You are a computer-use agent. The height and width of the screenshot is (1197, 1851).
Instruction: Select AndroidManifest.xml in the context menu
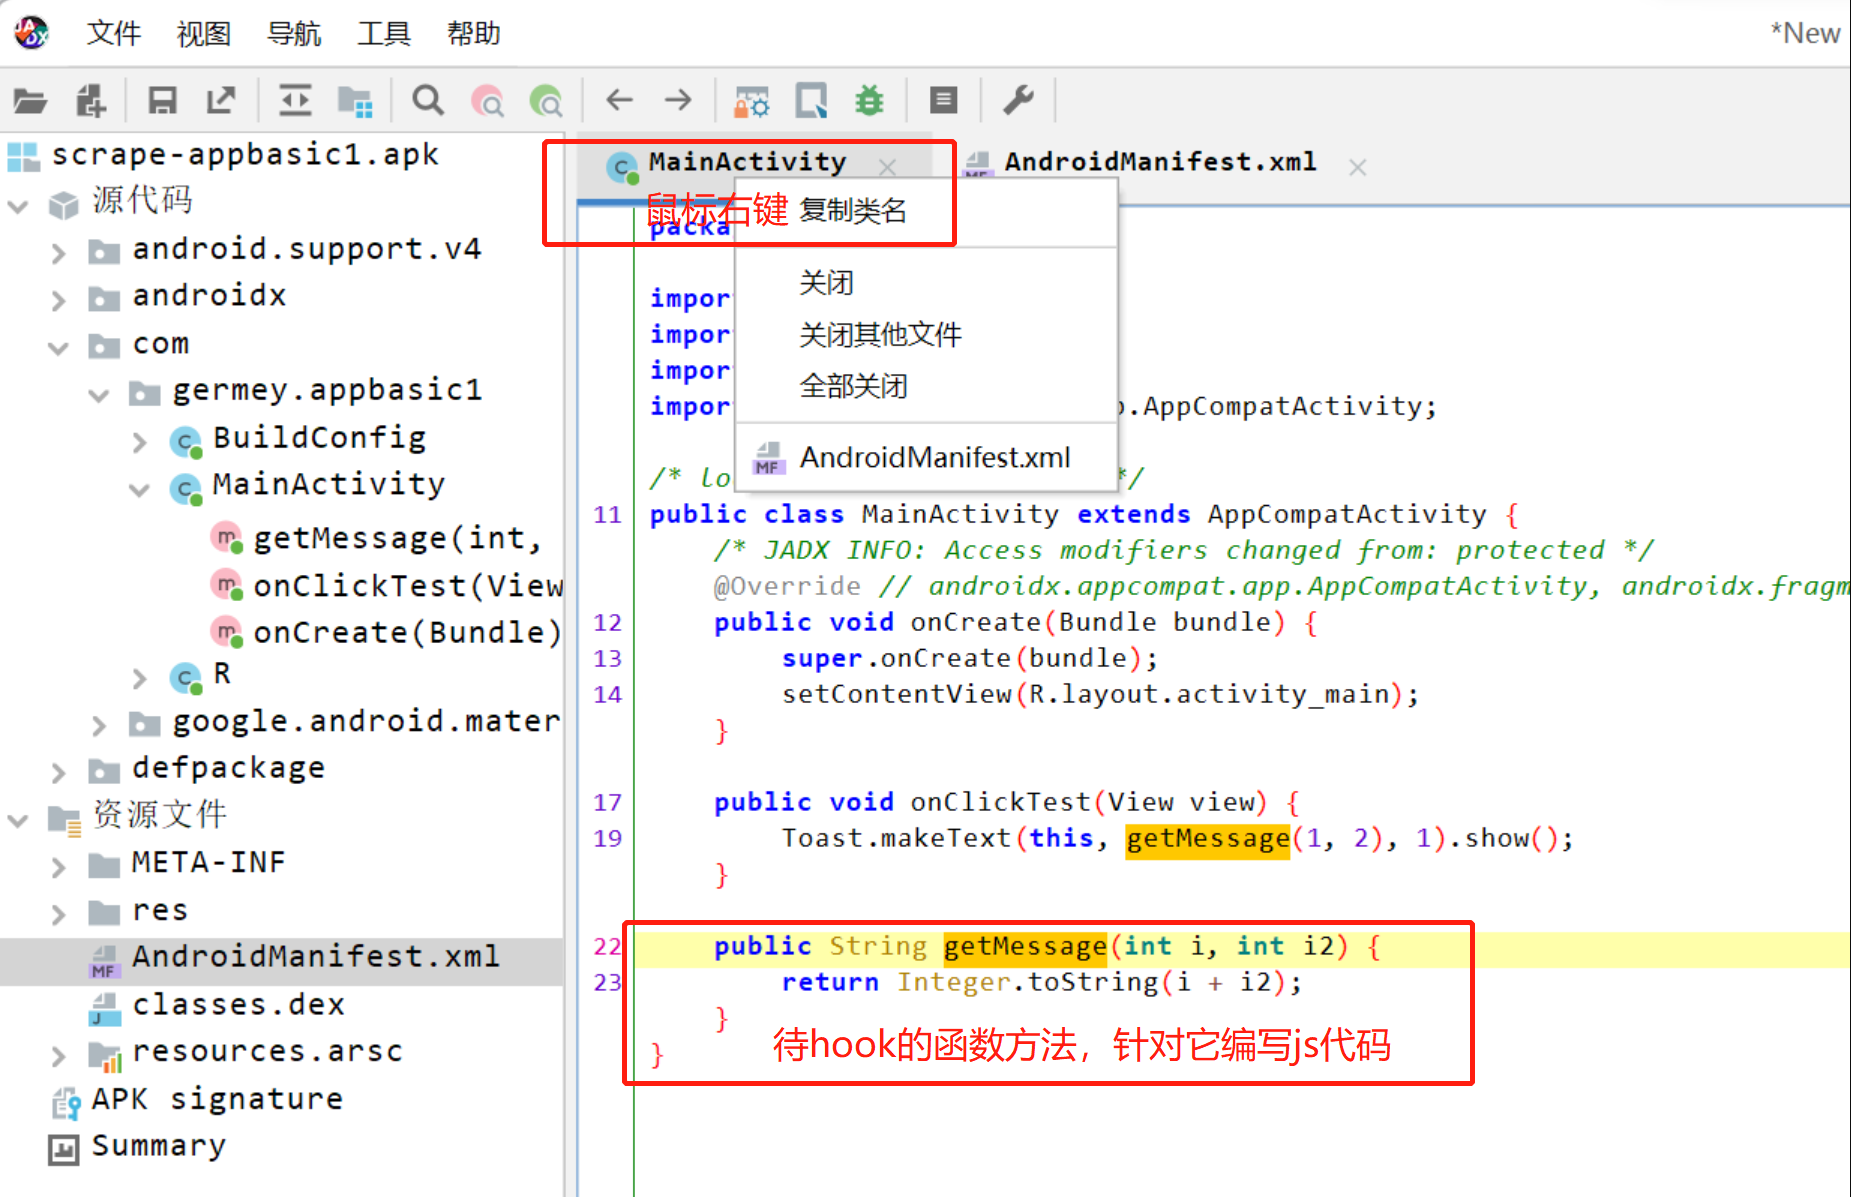(925, 458)
